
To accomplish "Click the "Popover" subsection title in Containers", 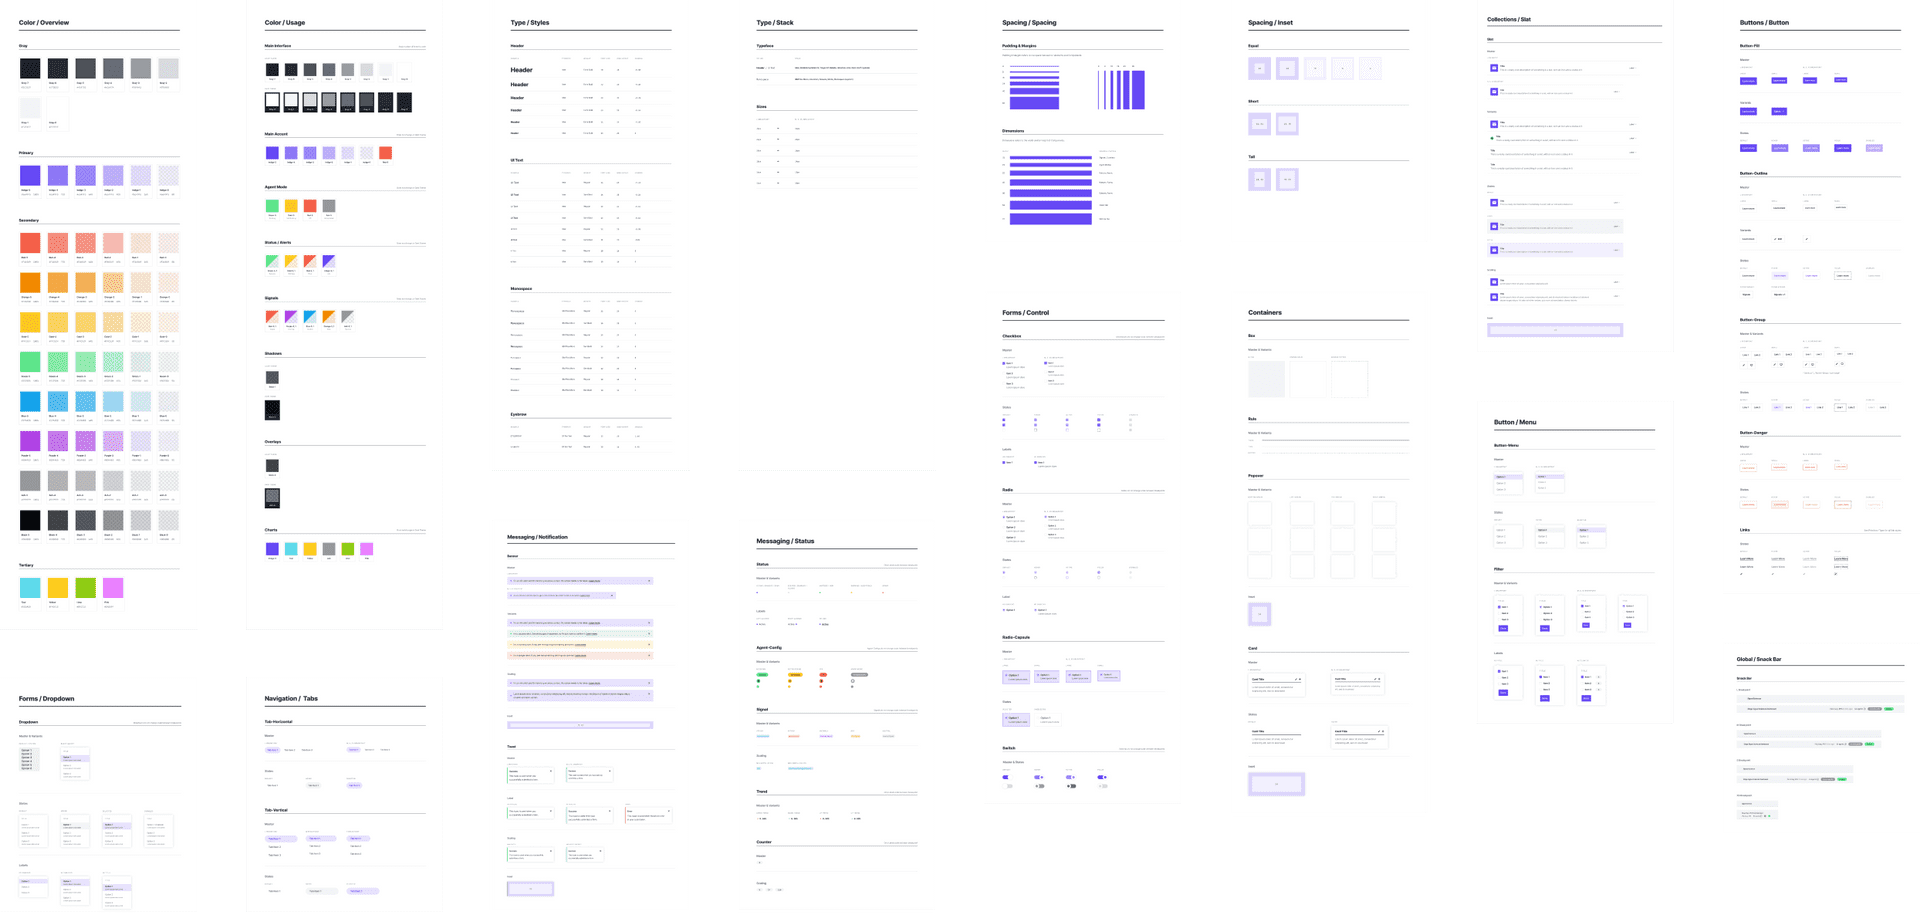I will coord(1256,476).
